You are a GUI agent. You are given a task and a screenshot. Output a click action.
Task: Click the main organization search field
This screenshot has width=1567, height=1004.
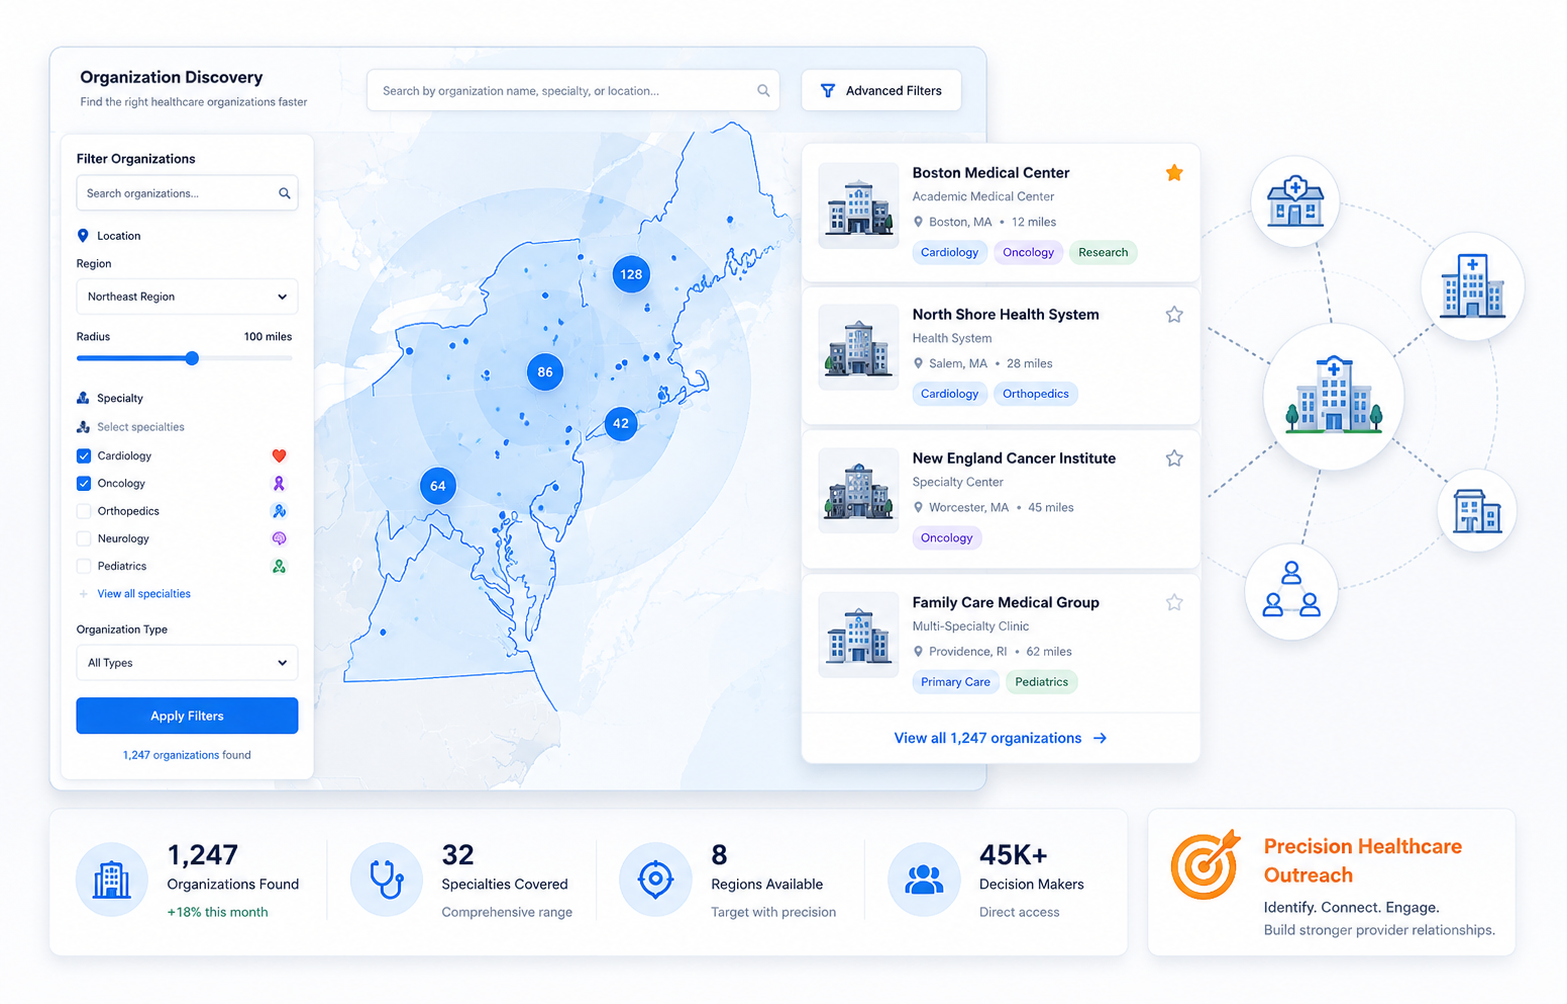(x=573, y=91)
